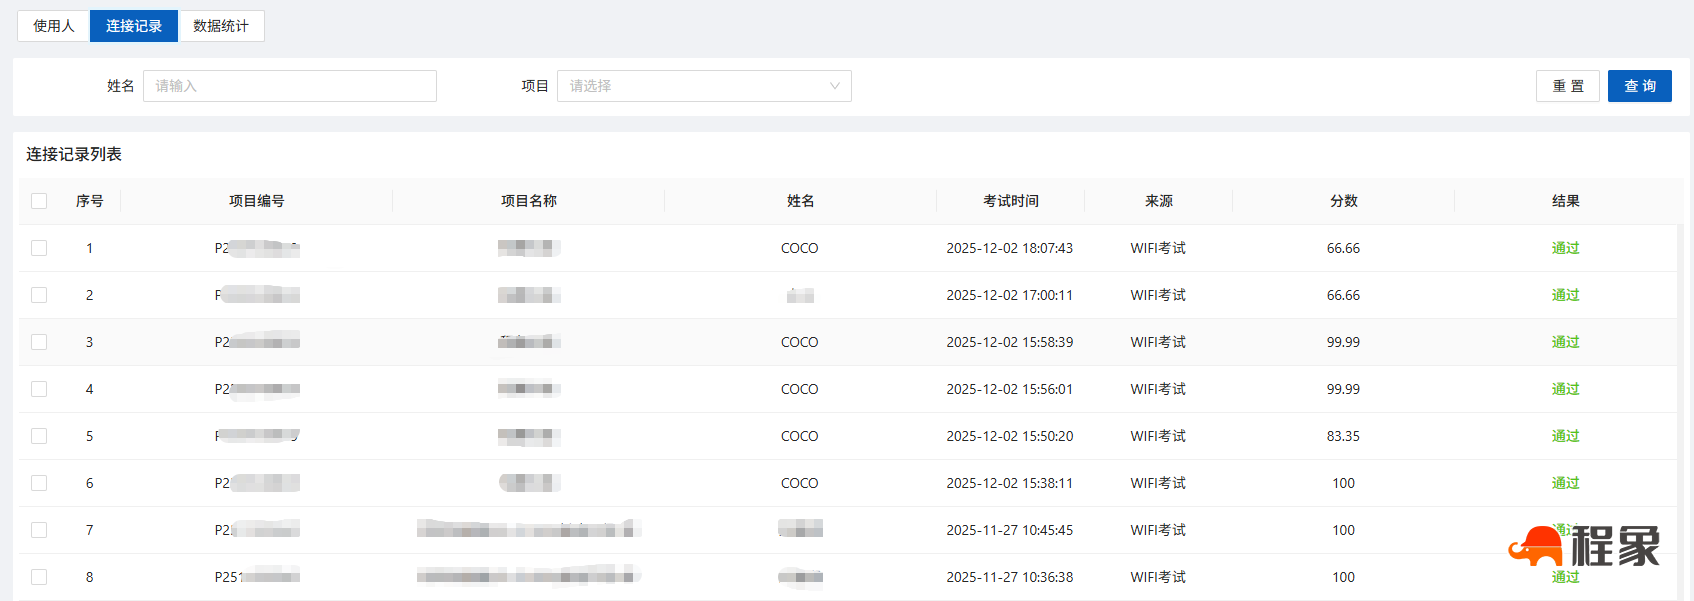Switch to the 使用人 tab

point(54,26)
